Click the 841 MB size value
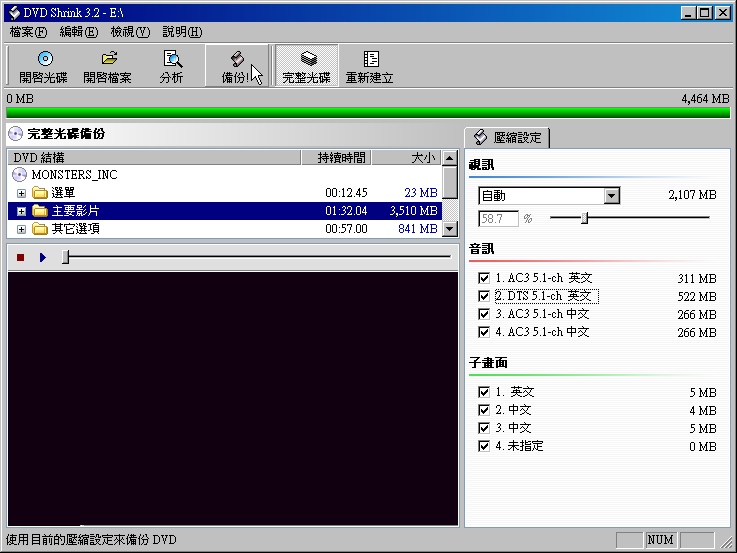This screenshot has height=553, width=737. 417,229
